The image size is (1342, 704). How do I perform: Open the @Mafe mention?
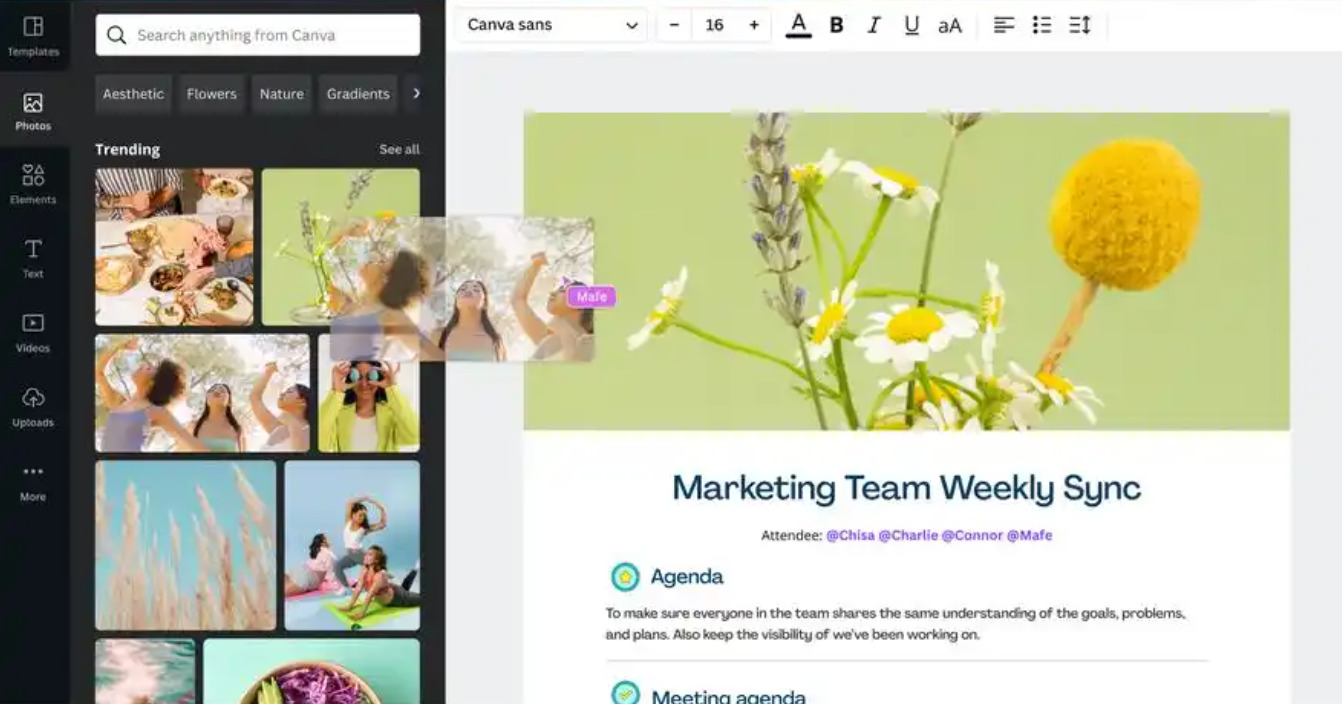[1029, 535]
